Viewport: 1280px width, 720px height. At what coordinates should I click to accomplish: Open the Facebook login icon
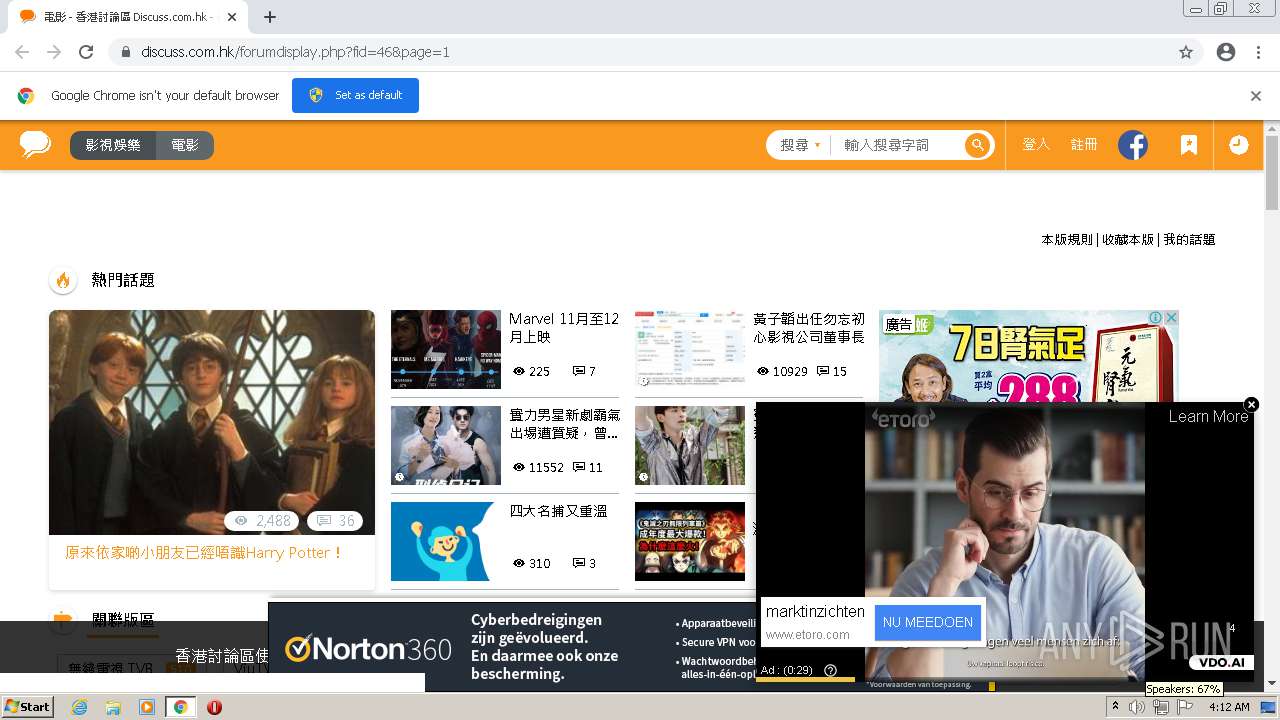[x=1132, y=145]
